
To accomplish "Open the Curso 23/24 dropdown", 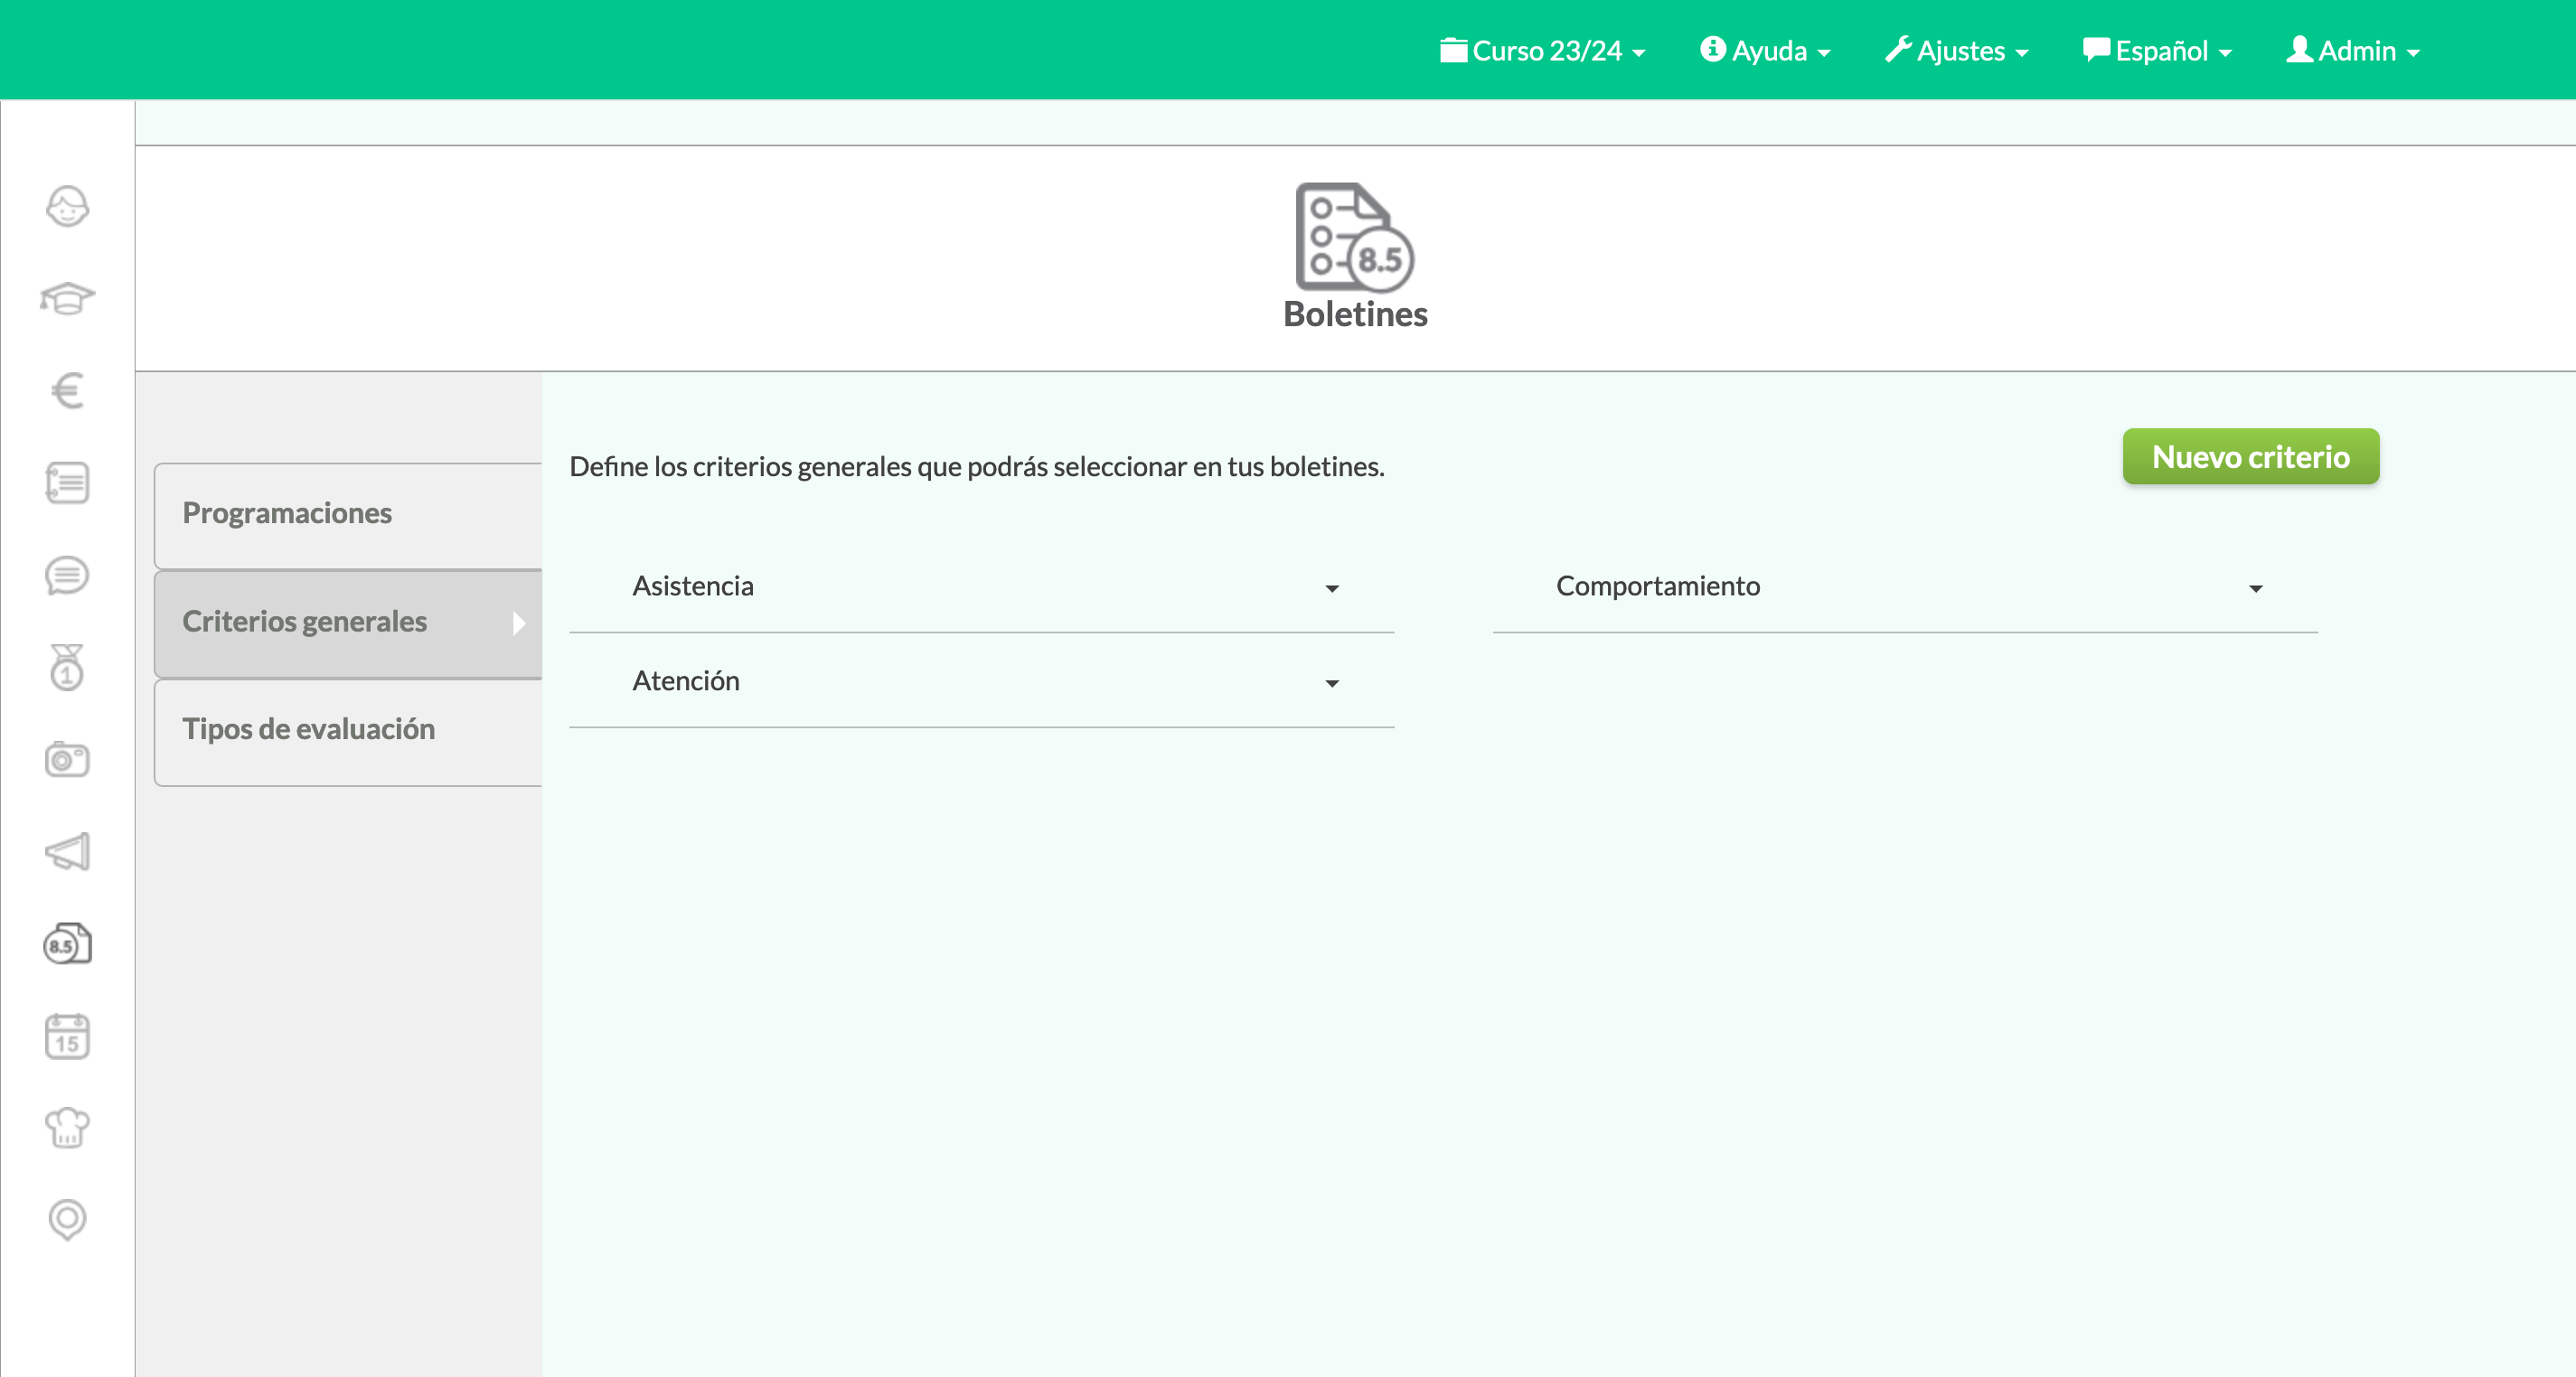I will tap(1543, 51).
